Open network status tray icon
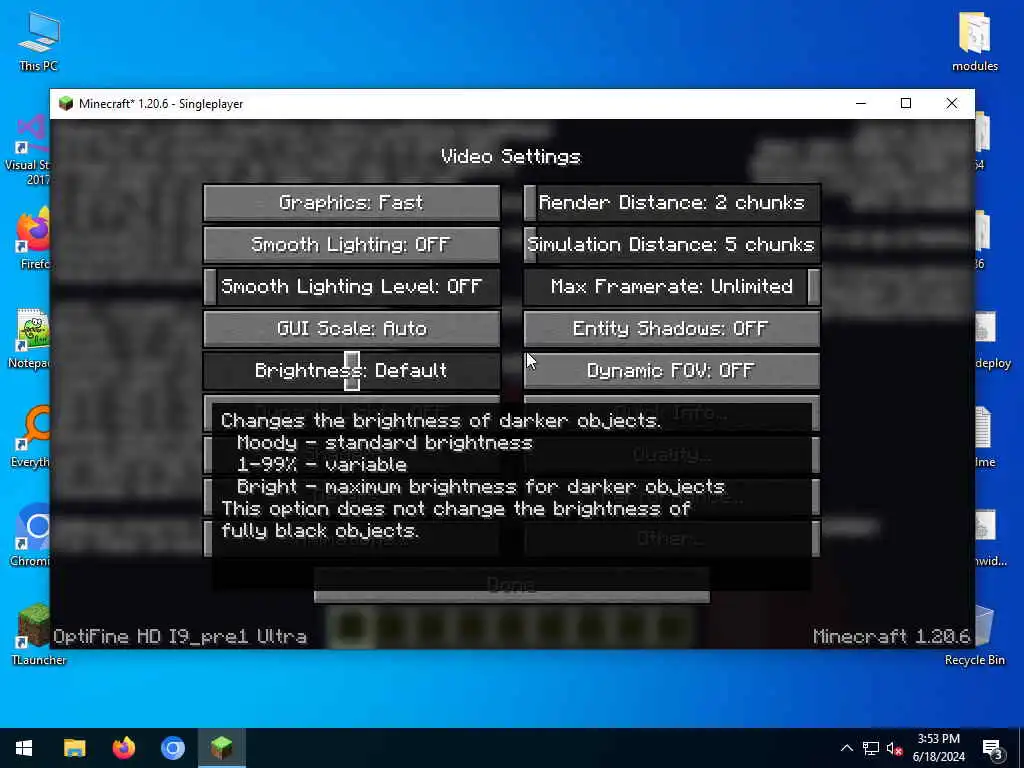This screenshot has height=768, width=1024. click(x=871, y=748)
